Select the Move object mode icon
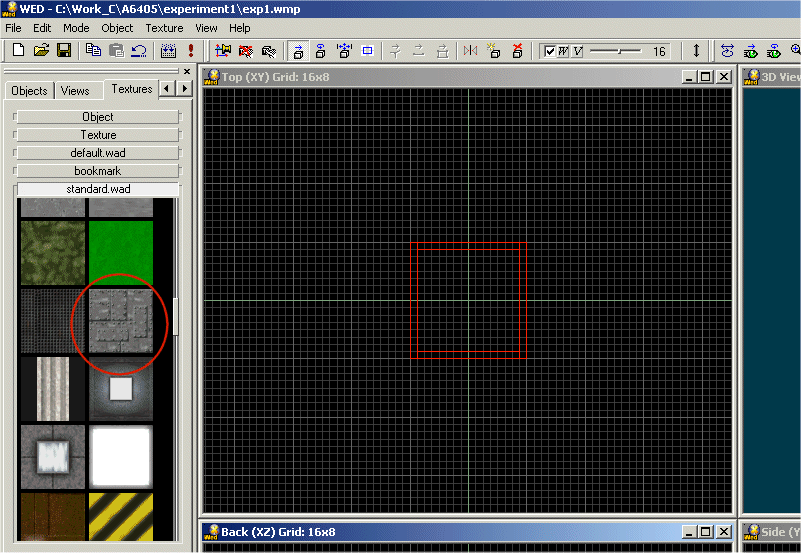 298,51
